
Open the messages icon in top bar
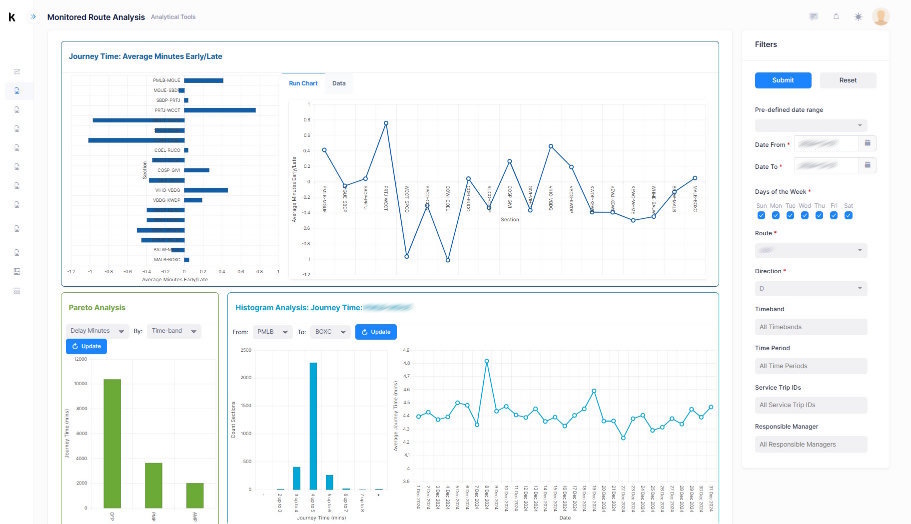click(x=813, y=16)
